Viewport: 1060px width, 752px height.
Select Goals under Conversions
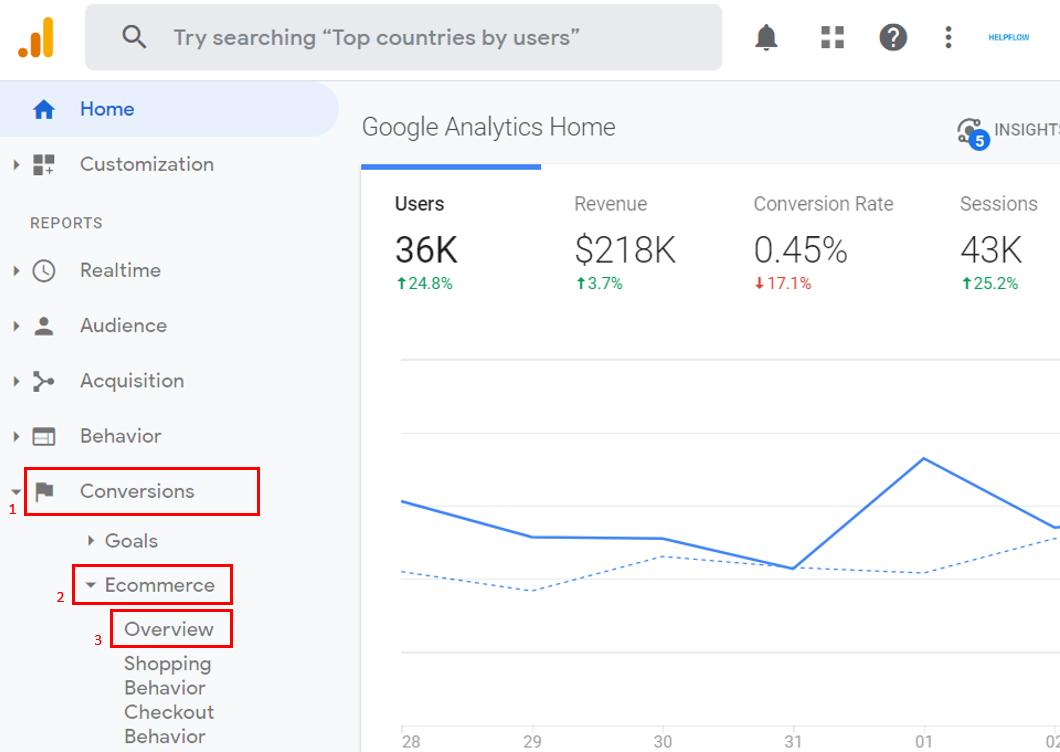131,541
